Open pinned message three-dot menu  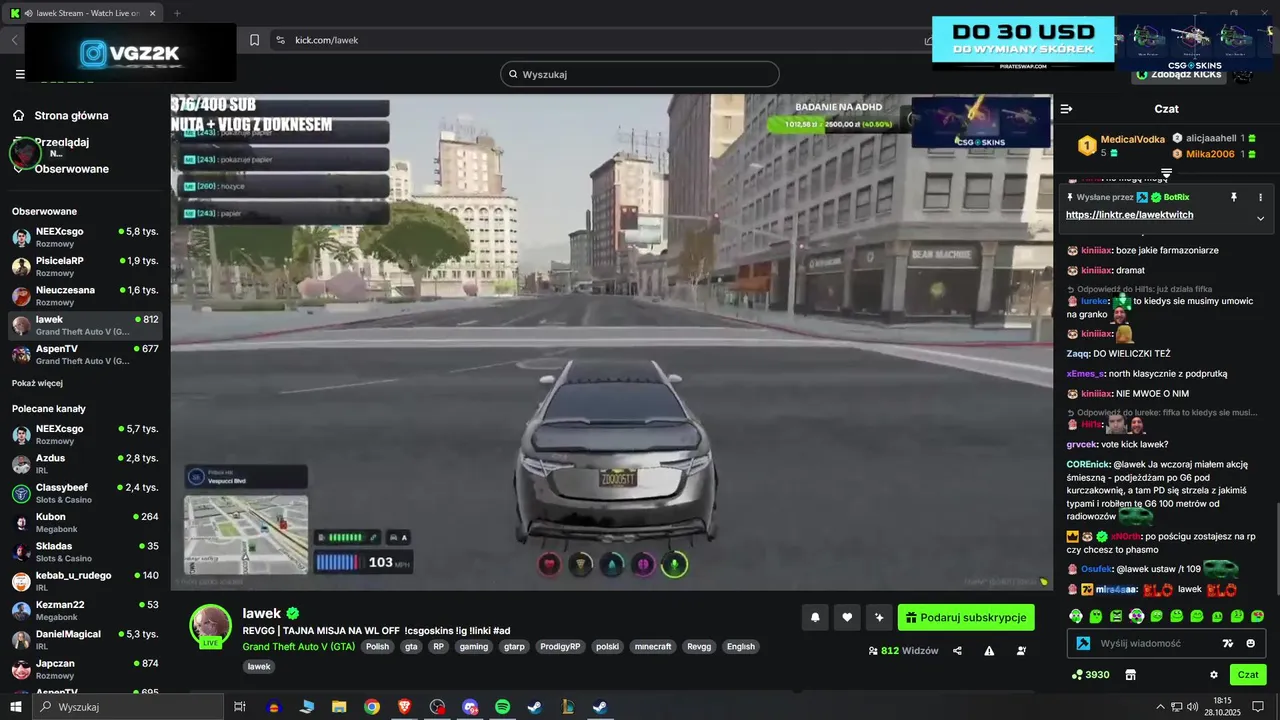point(1260,197)
